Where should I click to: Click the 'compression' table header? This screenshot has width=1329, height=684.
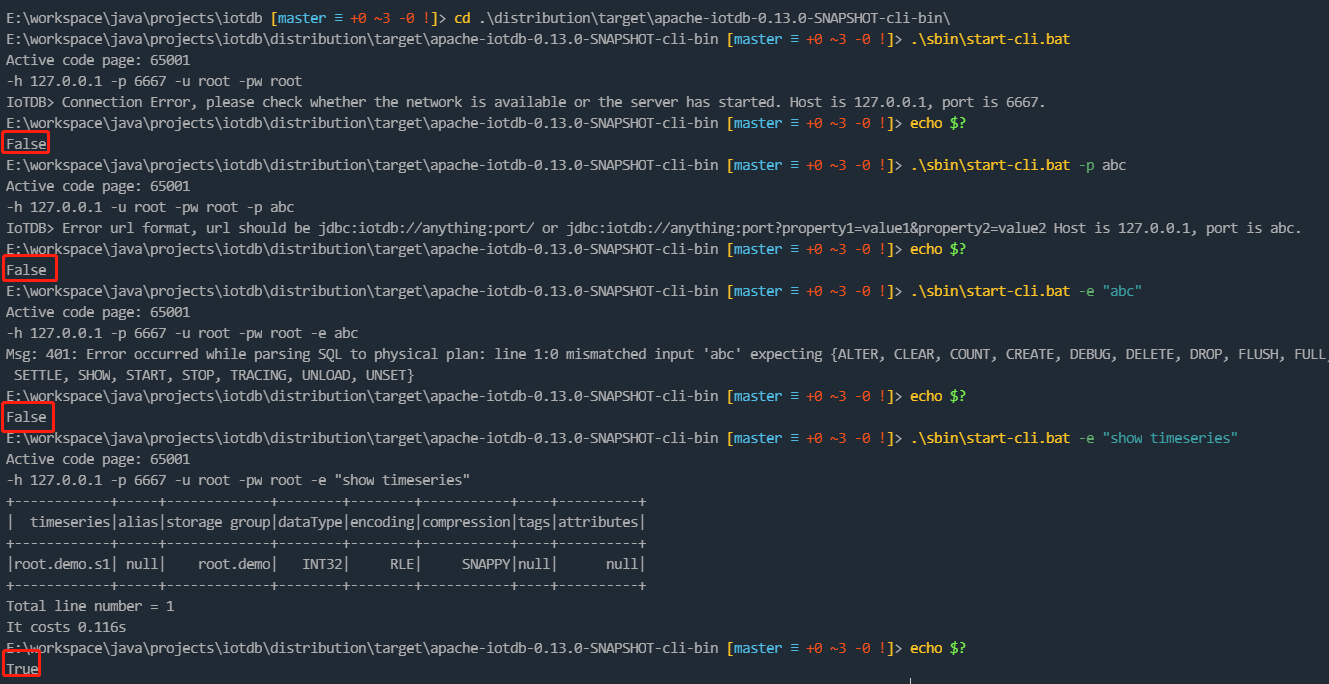(467, 522)
